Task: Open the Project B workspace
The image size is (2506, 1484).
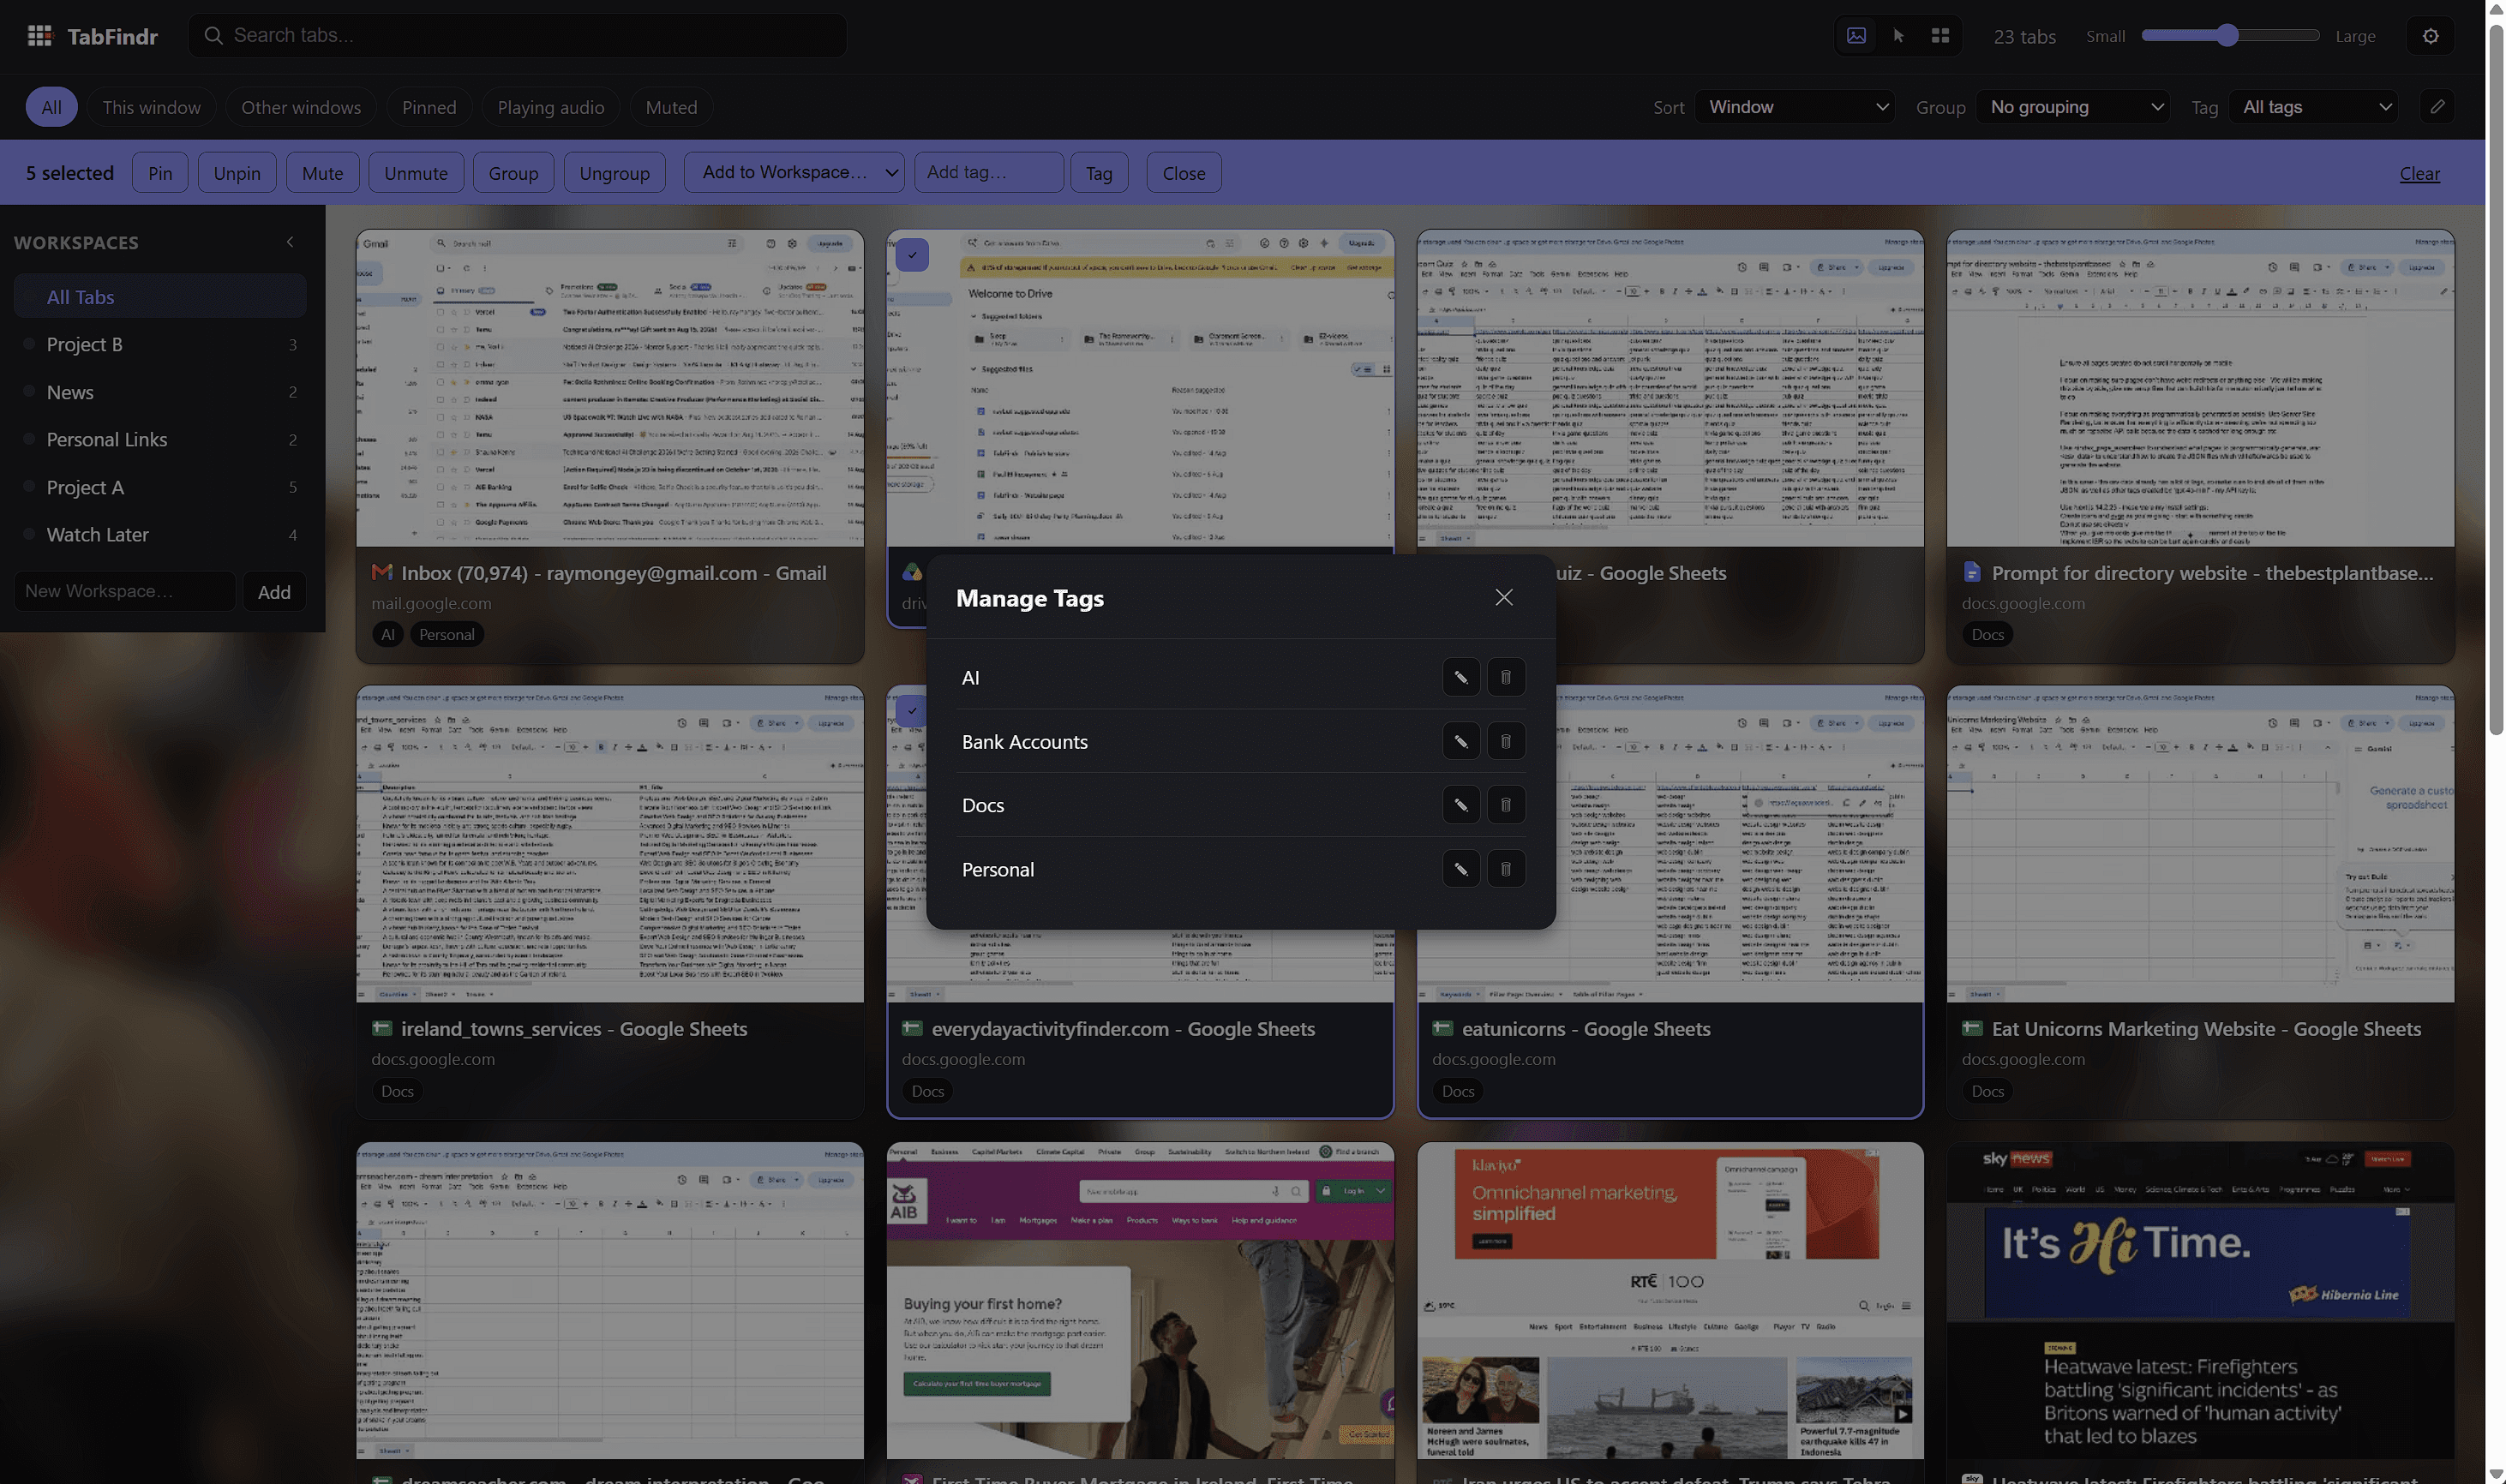Action: click(160, 344)
